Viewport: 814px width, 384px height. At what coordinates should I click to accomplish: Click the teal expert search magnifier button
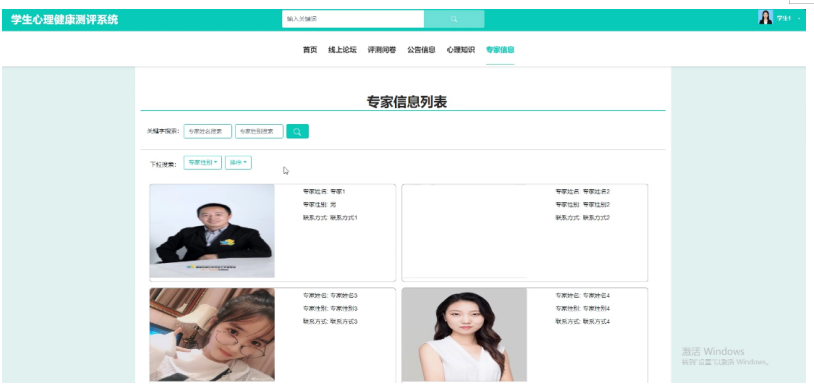pos(297,131)
